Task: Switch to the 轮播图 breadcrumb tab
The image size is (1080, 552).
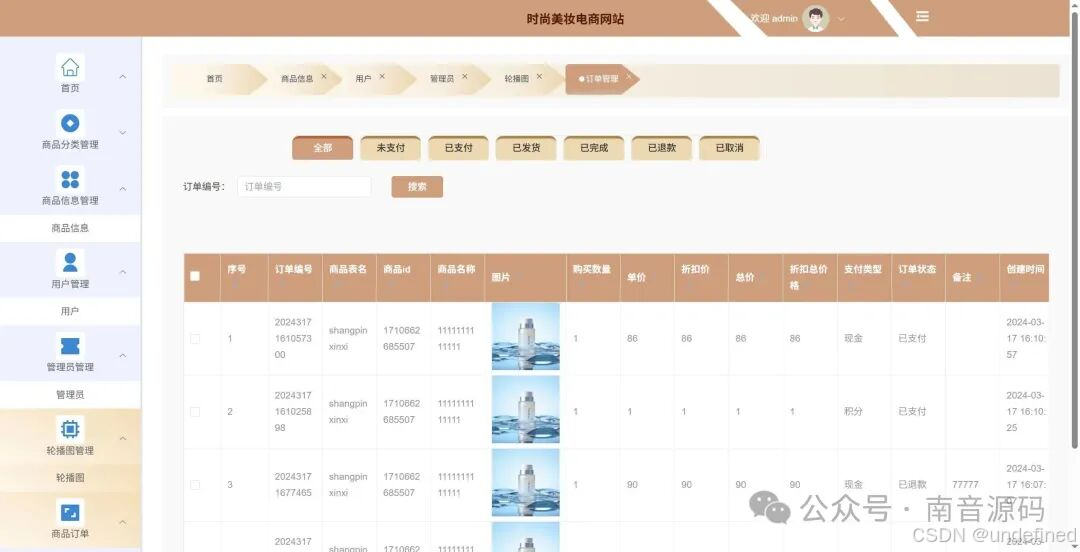Action: click(x=516, y=79)
